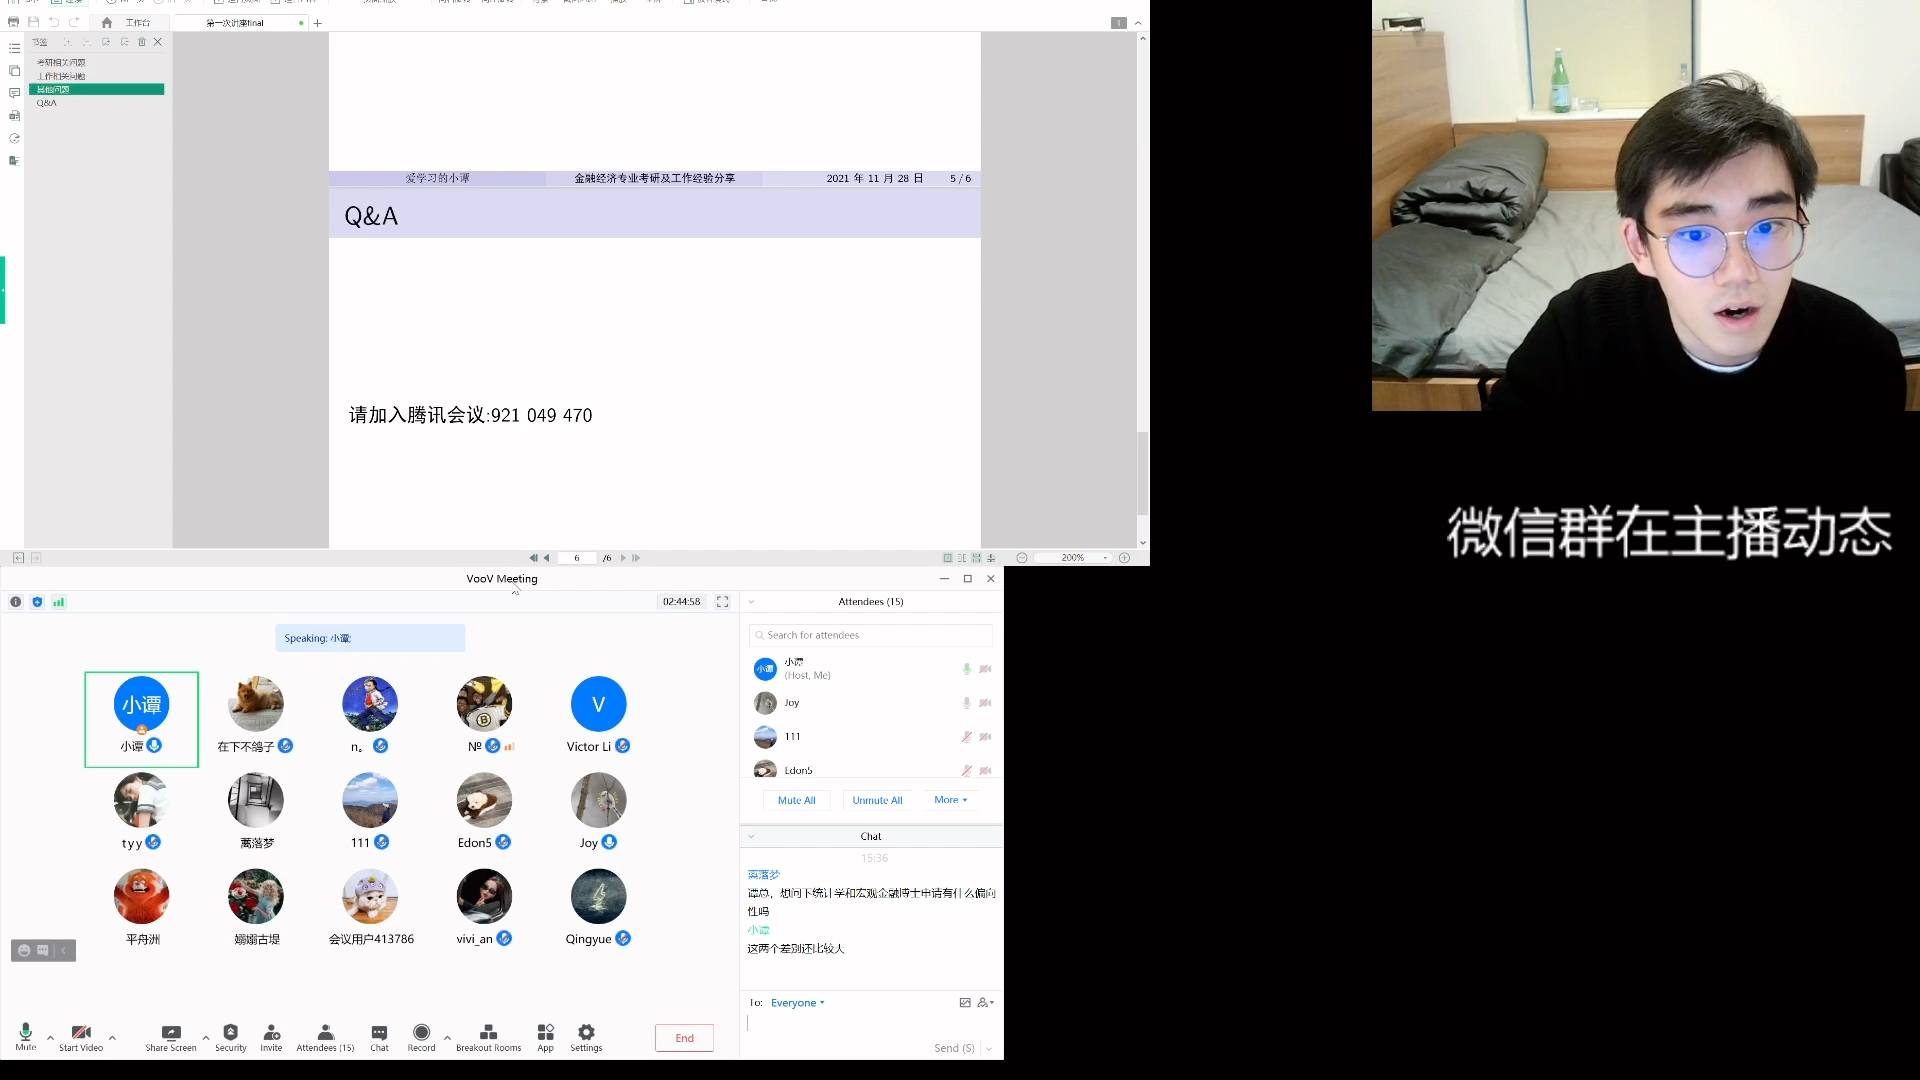The image size is (1920, 1080).
Task: Select Attendees (15) tab
Action: [870, 601]
